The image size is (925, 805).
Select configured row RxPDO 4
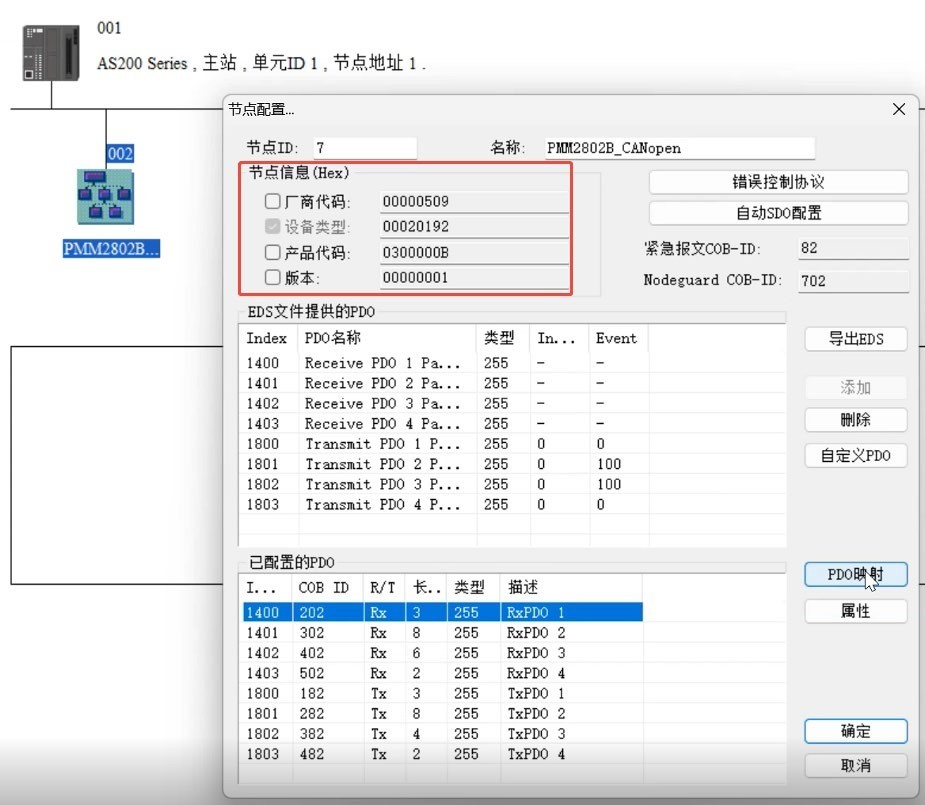click(x=442, y=673)
